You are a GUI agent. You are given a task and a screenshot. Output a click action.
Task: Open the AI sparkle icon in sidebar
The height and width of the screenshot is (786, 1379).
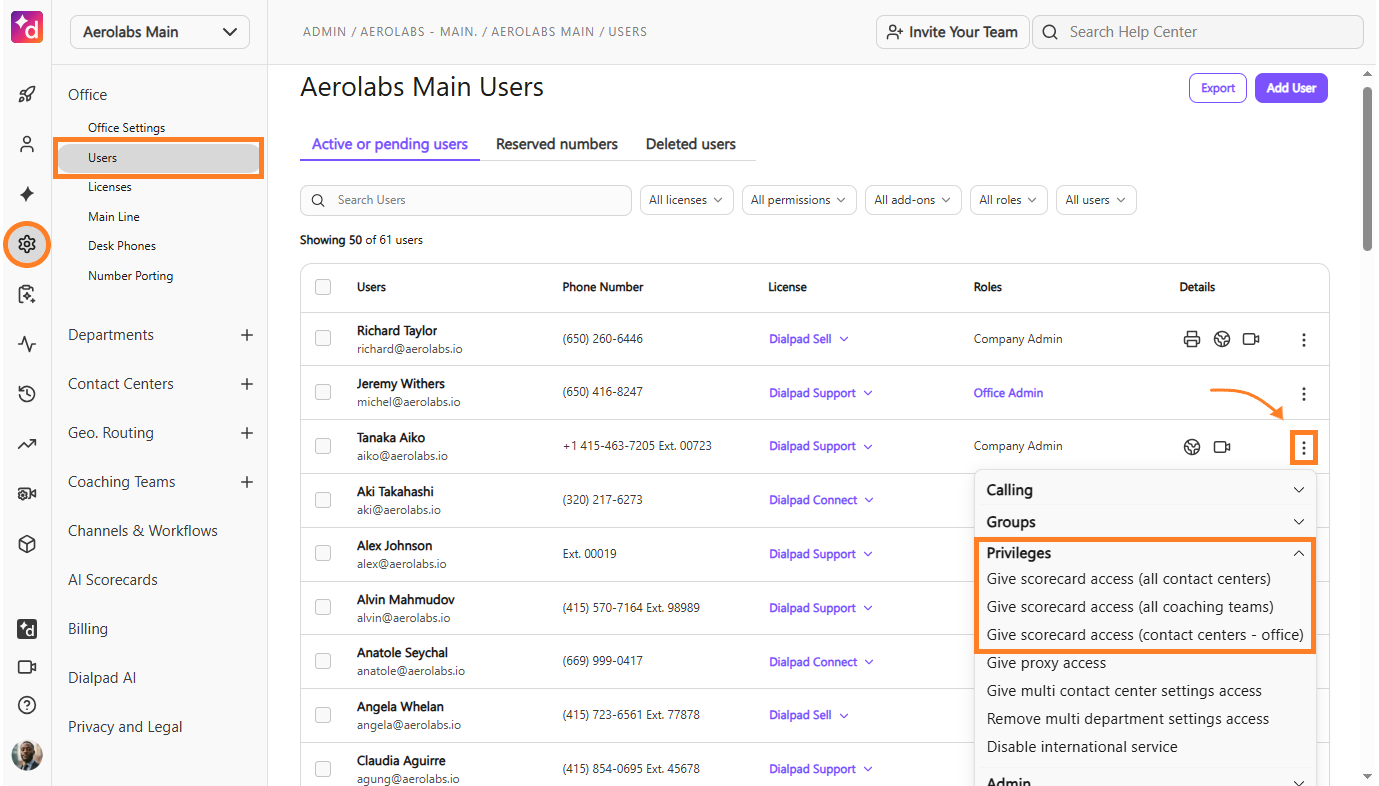pyautogui.click(x=27, y=194)
